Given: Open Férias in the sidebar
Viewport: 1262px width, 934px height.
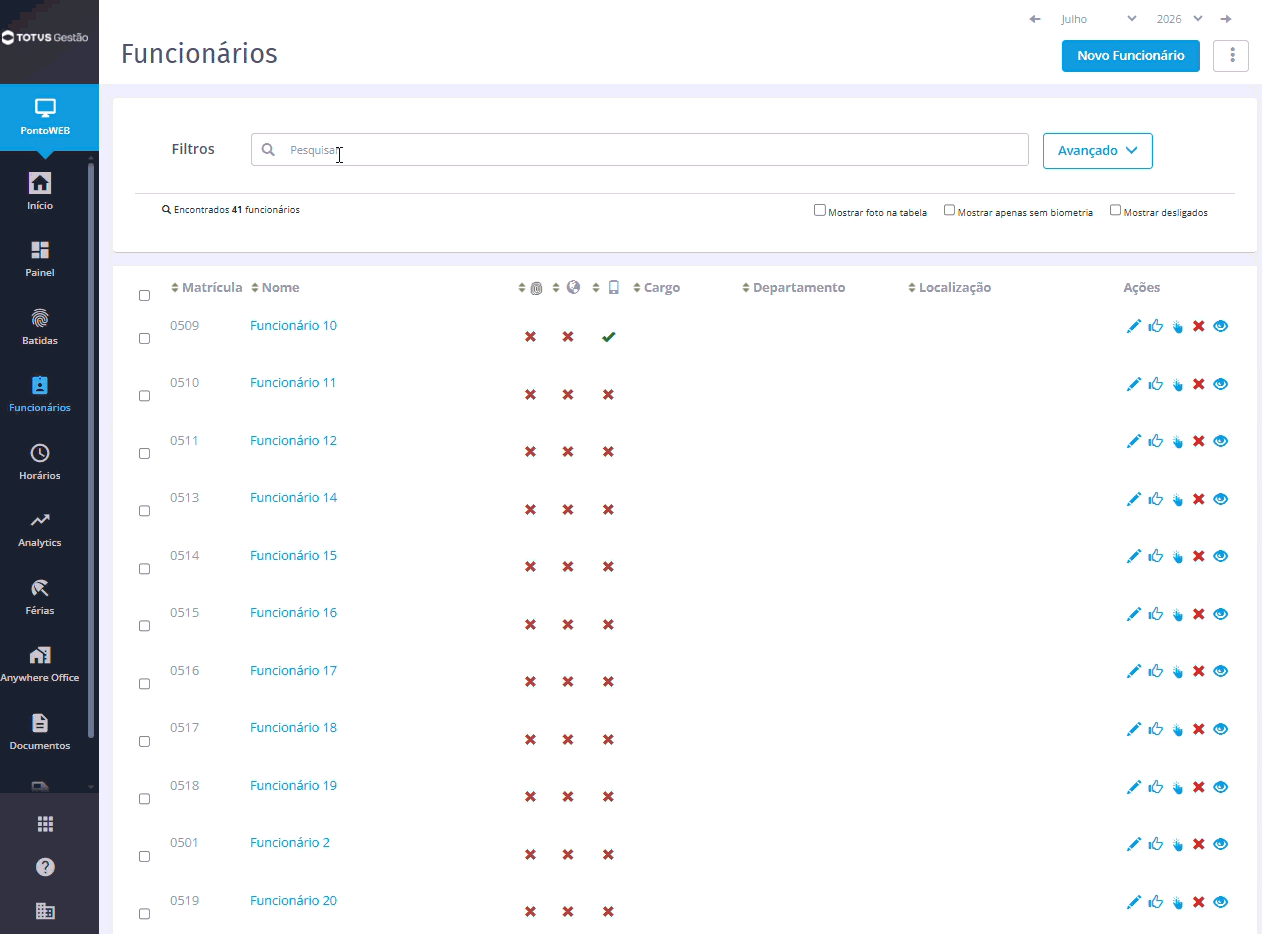Looking at the screenshot, I should pos(40,596).
